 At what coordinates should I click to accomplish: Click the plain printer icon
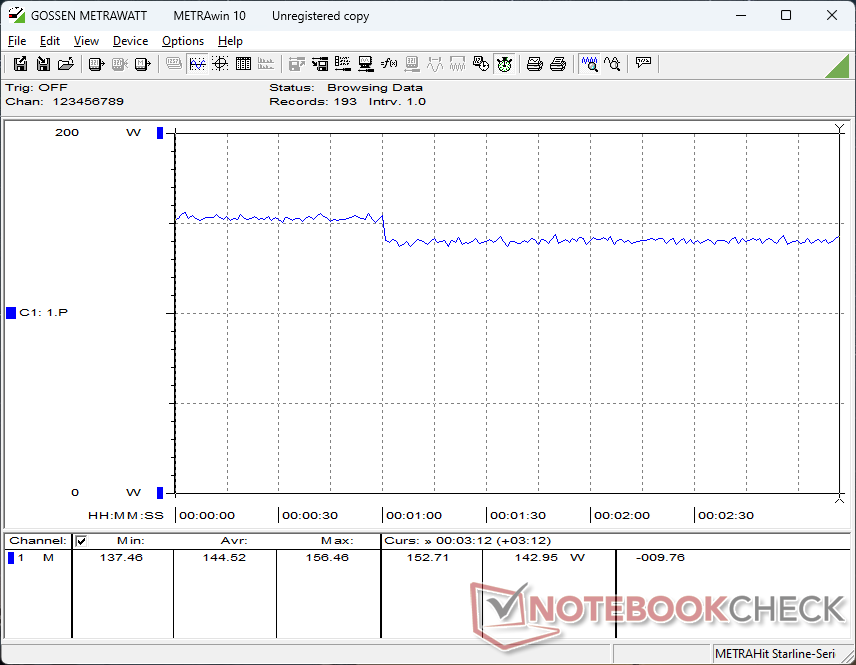coord(557,64)
